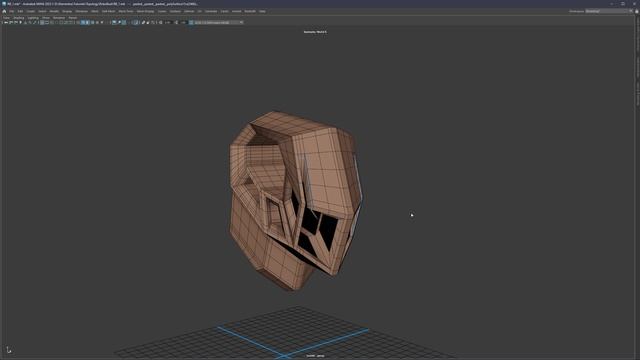Open the Mesh menu
Screen dimensions: 640x360
point(95,11)
